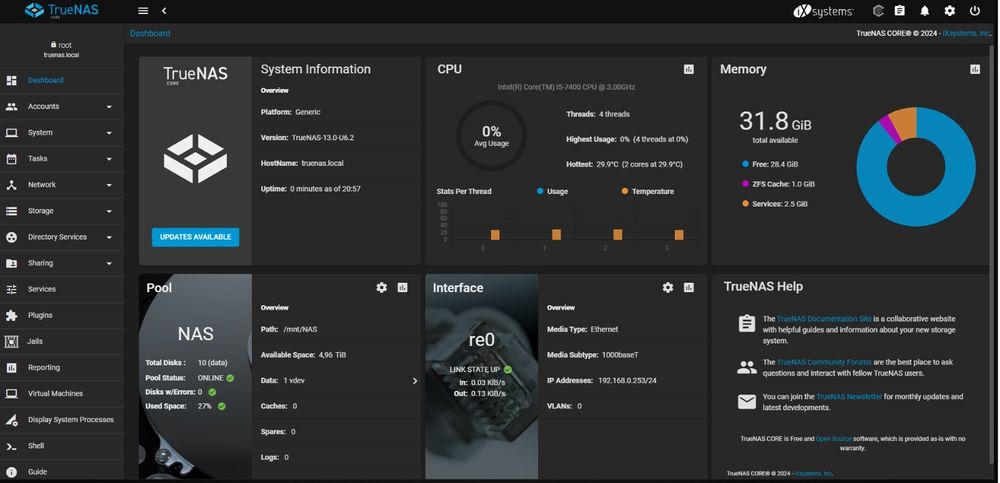Open the TrueCommand status icon
This screenshot has width=1000, height=483.
click(878, 11)
